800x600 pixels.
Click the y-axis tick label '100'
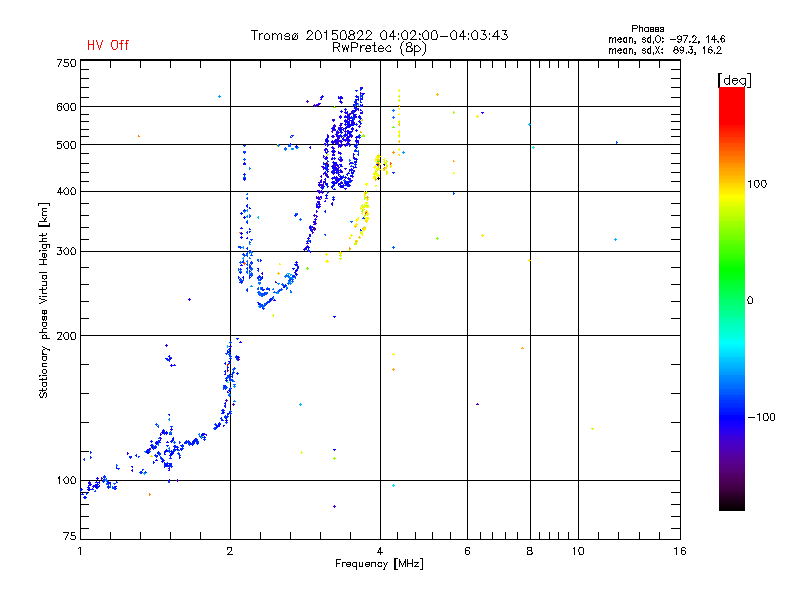[x=66, y=480]
